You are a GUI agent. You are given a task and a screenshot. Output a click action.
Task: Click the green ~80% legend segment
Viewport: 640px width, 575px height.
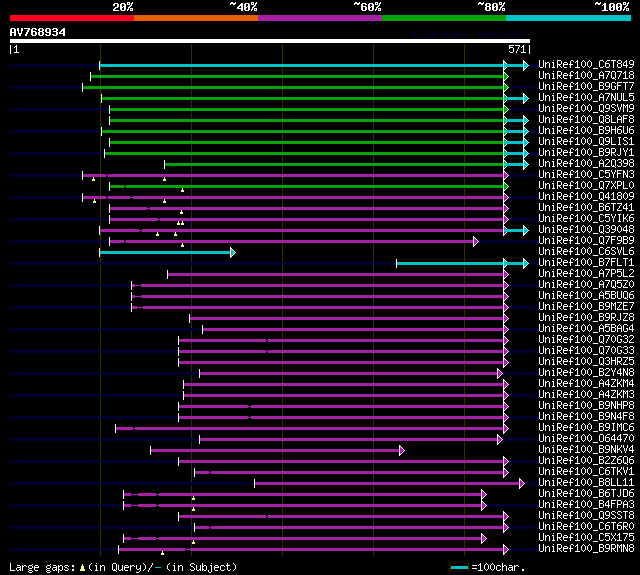pos(444,18)
